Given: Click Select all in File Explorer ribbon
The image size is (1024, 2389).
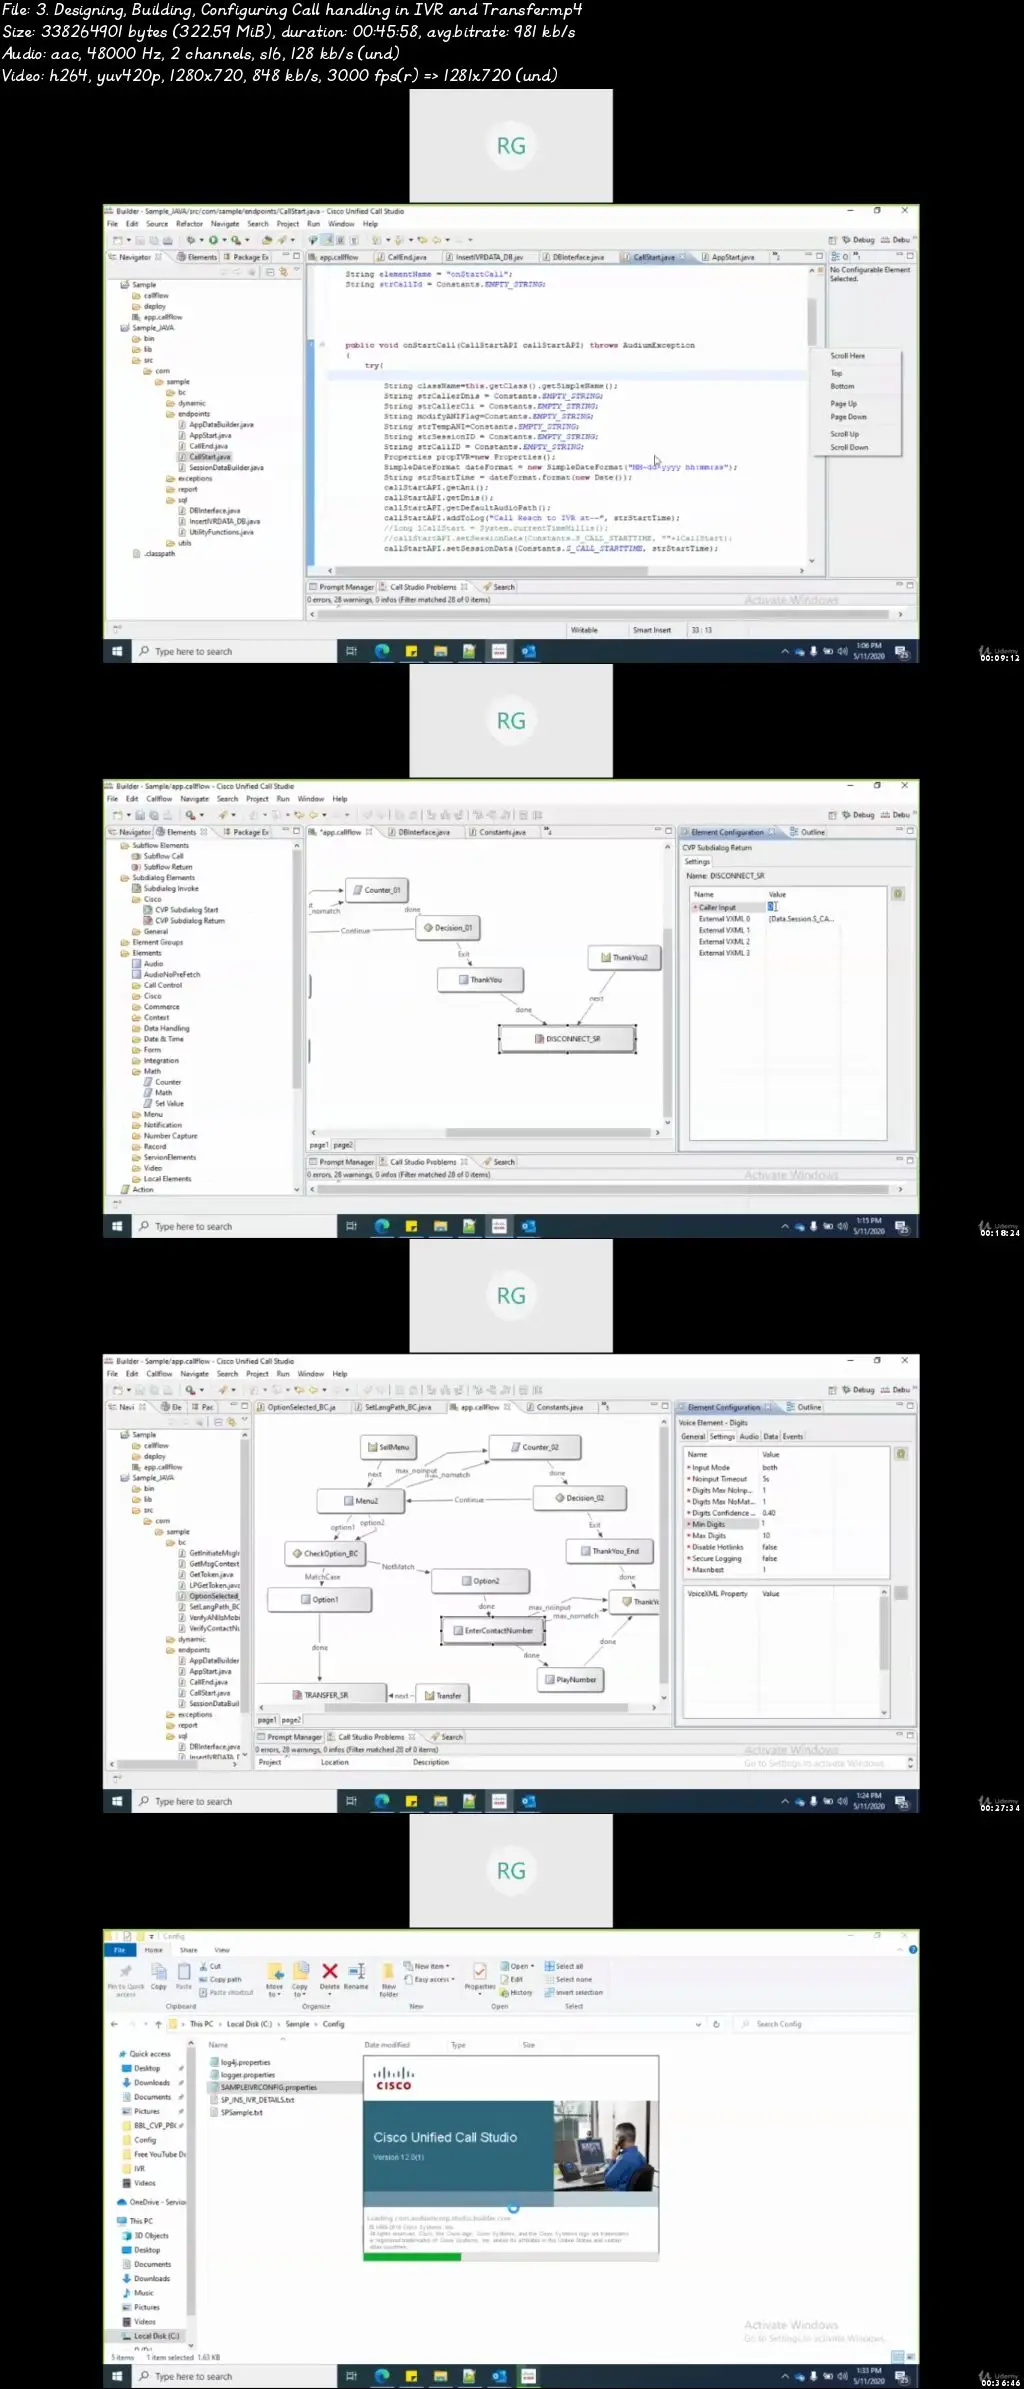Looking at the screenshot, I should tap(565, 1966).
